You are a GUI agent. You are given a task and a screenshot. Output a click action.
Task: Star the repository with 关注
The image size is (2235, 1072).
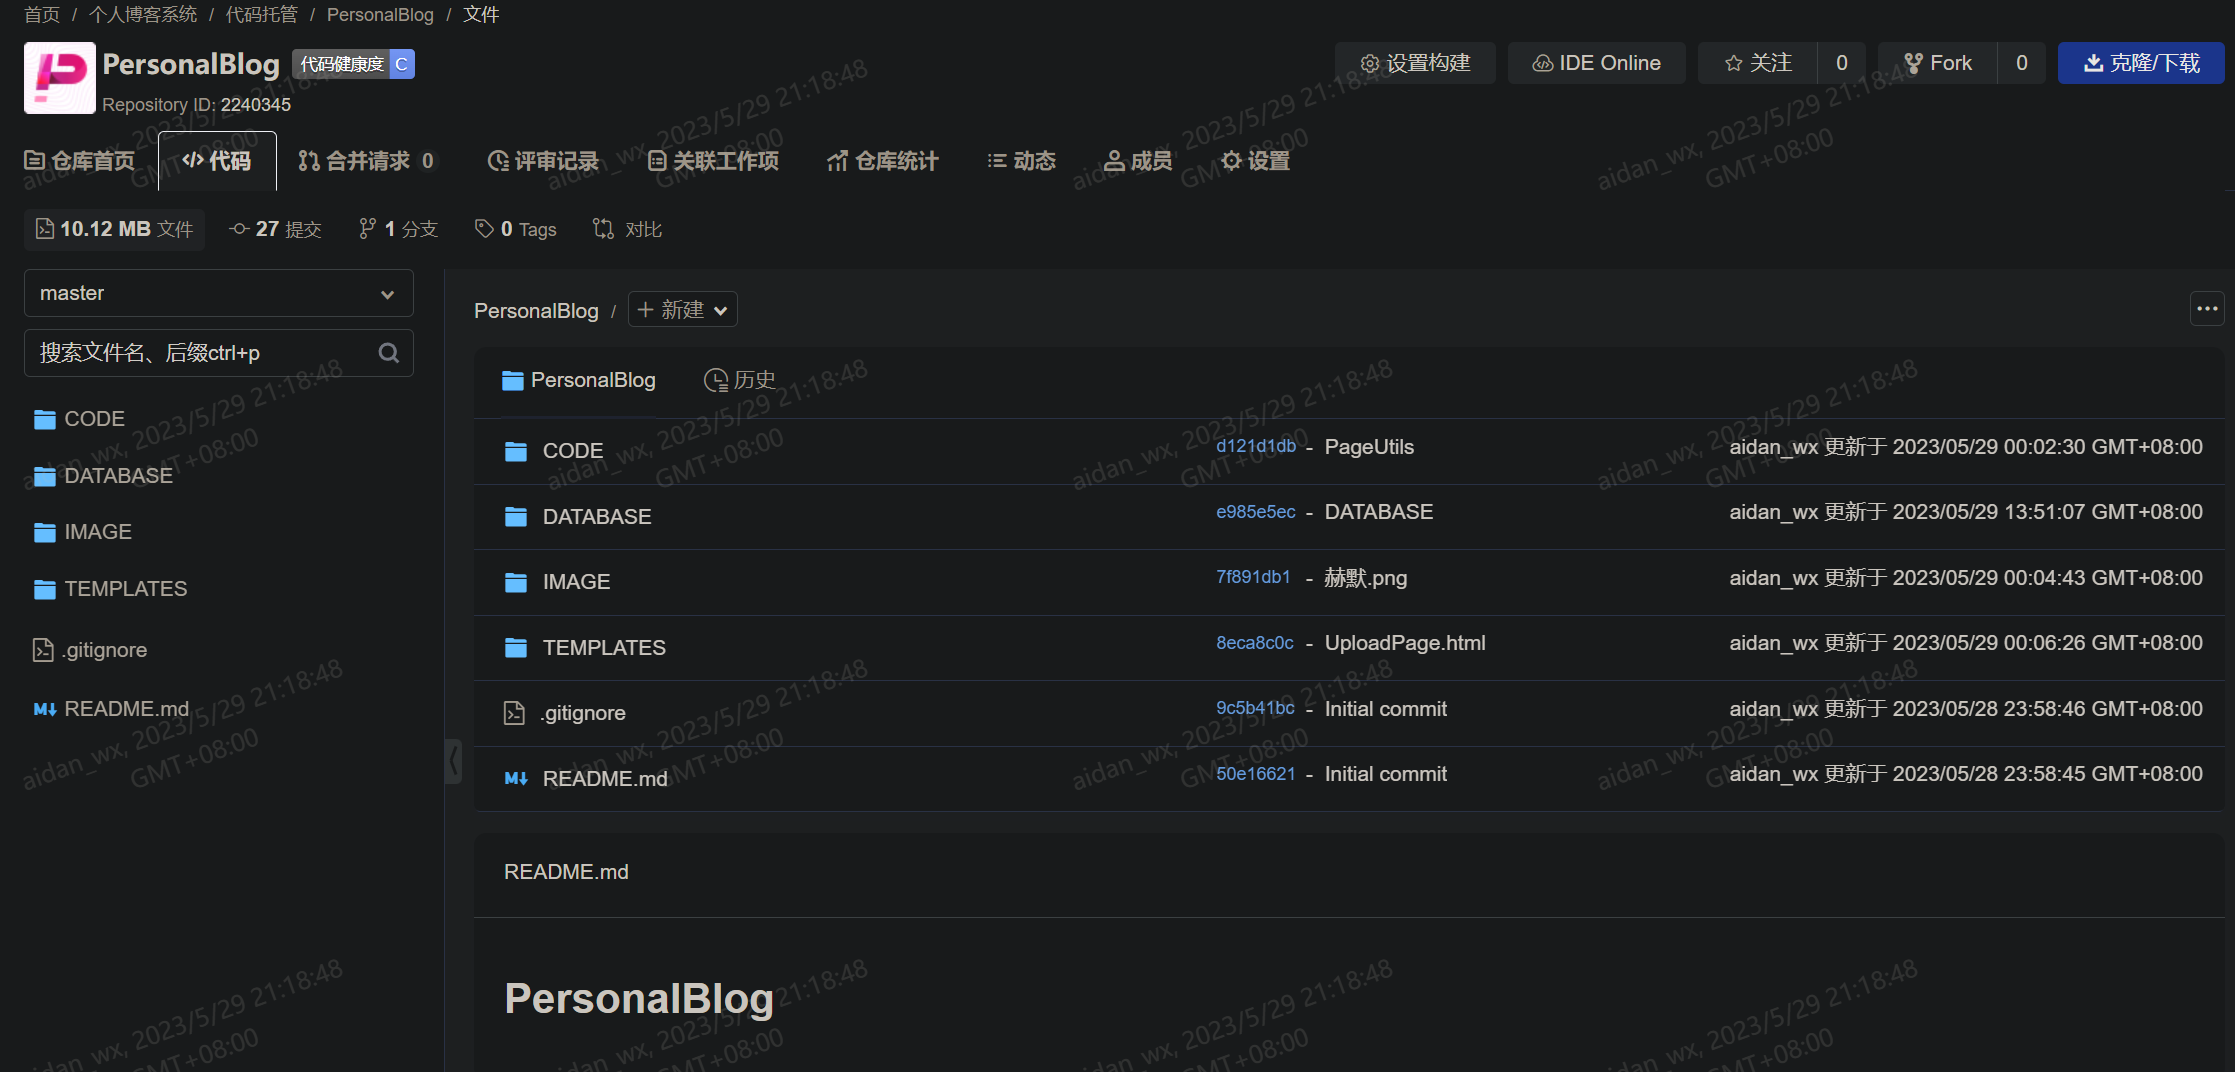tap(1758, 63)
